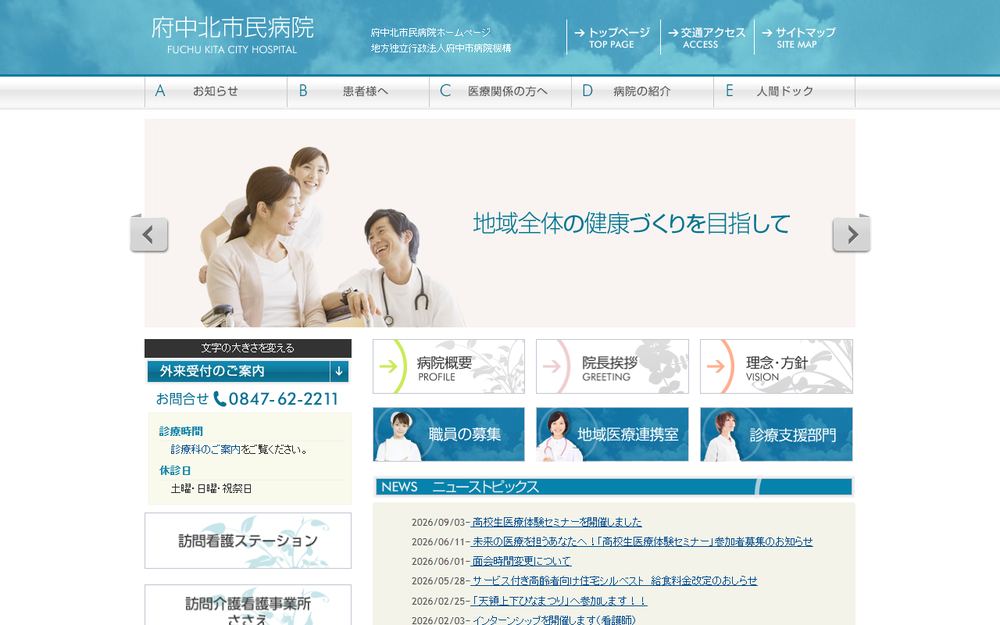Open 理念・方針 VISION button

[776, 367]
